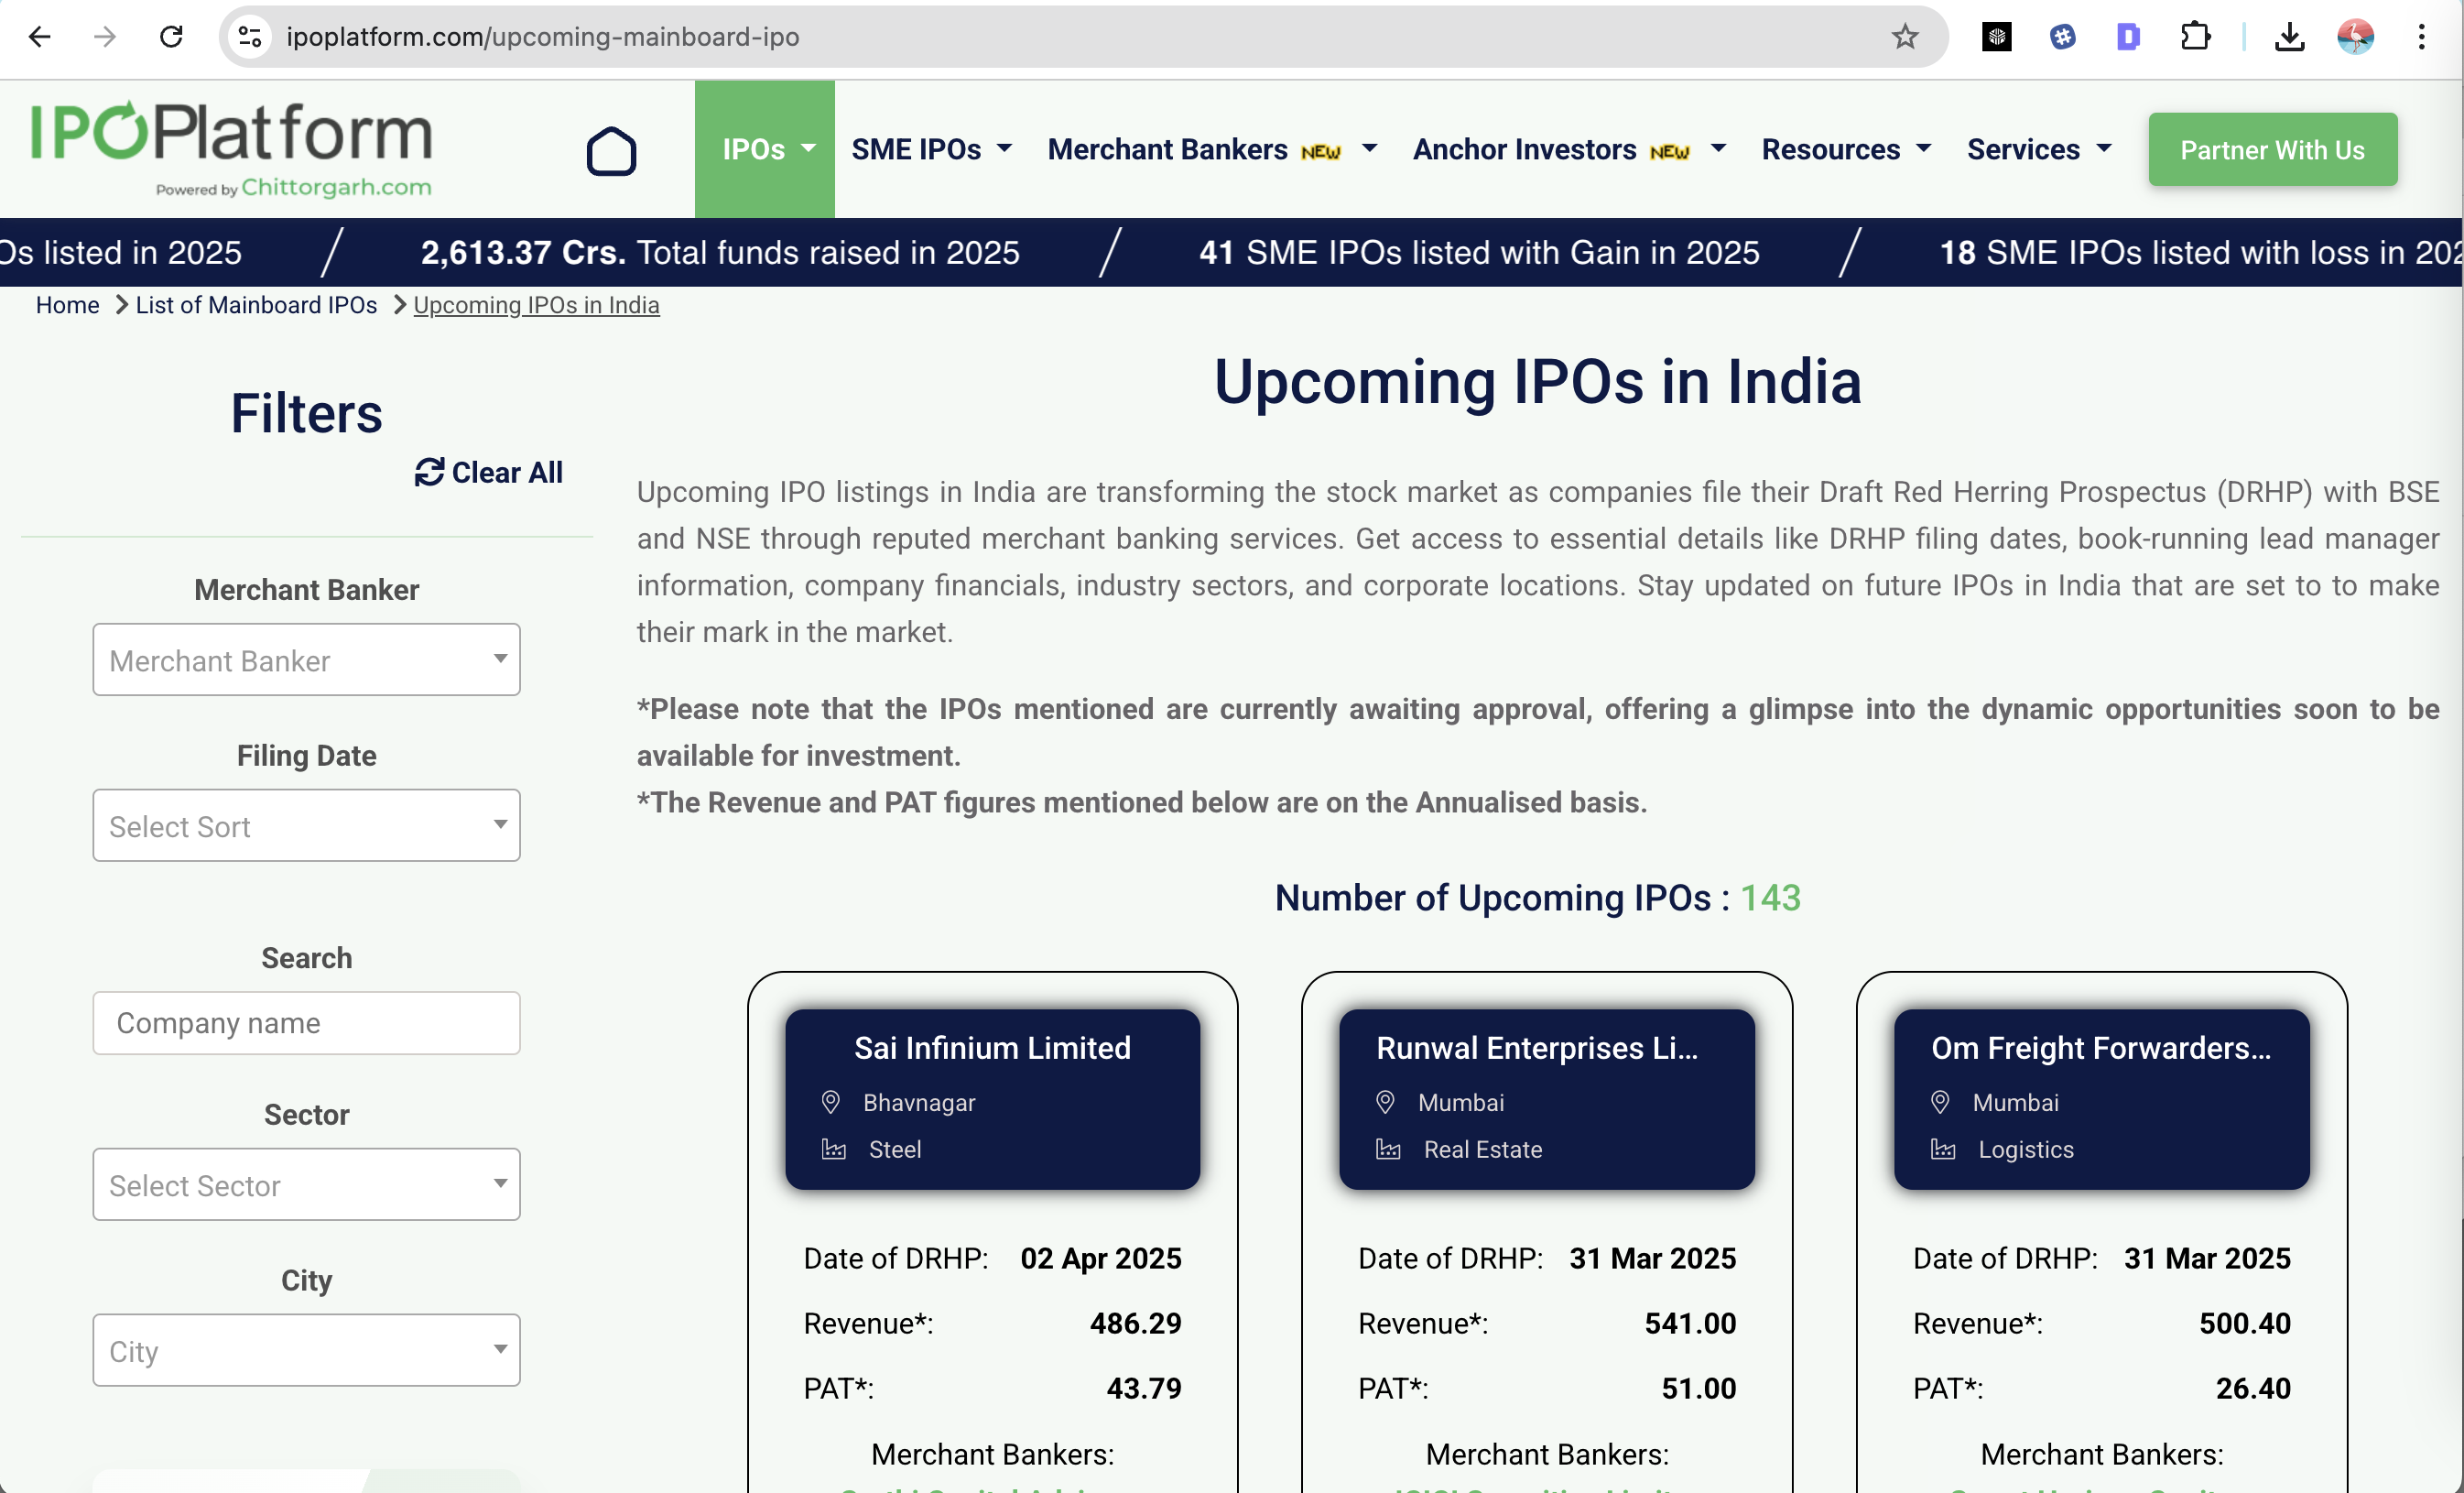Open the Extensions puzzle icon
This screenshot has height=1493, width=2464.
(2195, 37)
